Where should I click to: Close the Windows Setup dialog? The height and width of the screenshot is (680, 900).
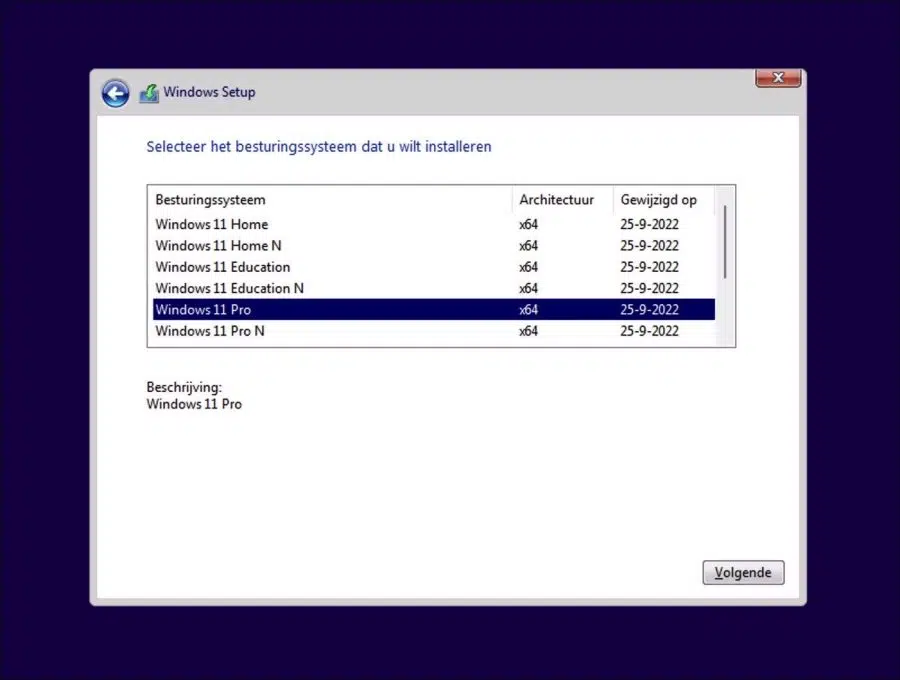778,78
